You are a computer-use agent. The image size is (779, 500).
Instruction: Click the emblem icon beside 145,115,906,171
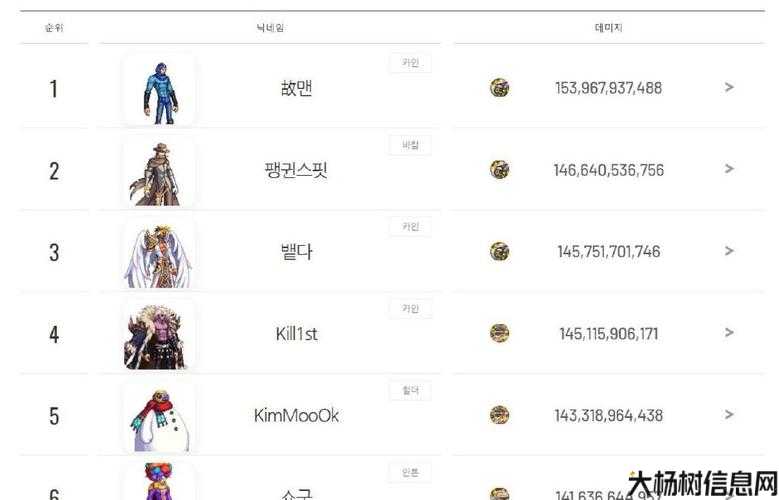click(x=499, y=333)
